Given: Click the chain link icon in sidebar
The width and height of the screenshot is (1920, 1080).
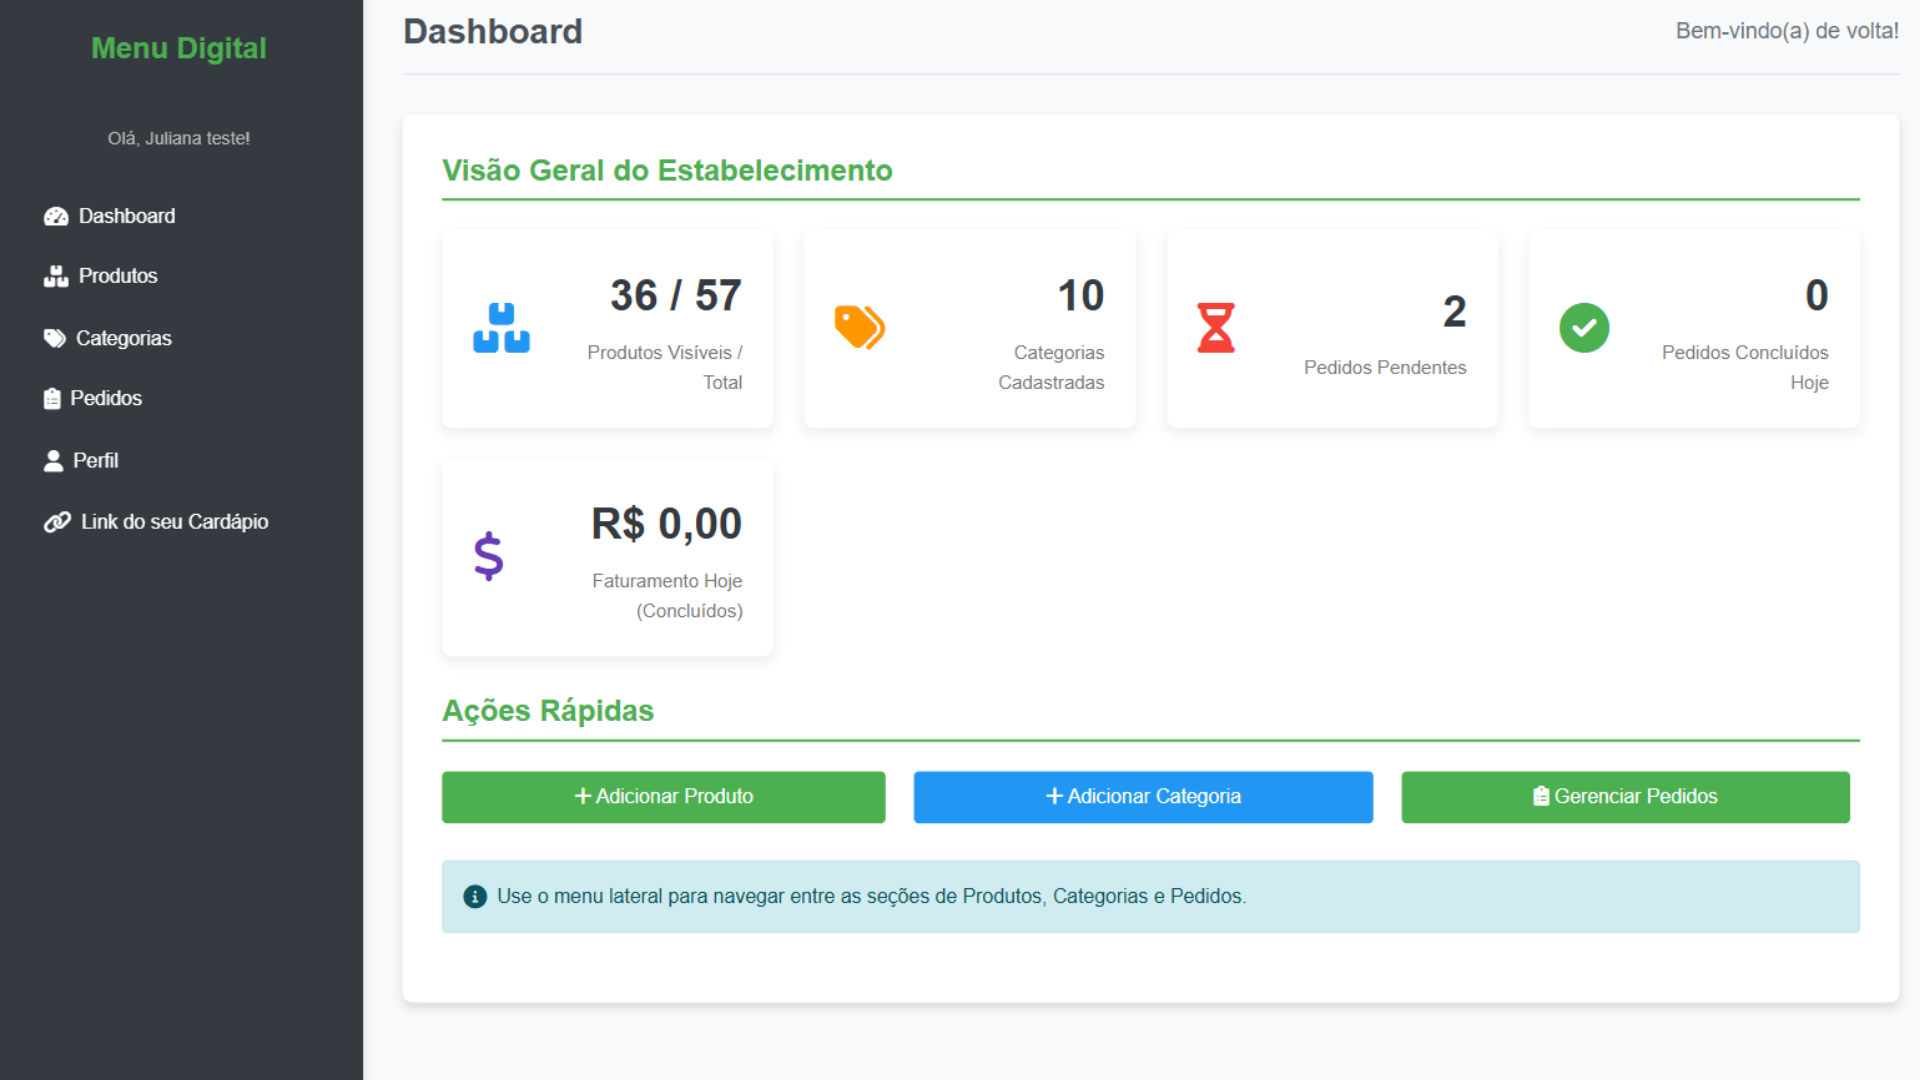Looking at the screenshot, I should click(x=57, y=522).
